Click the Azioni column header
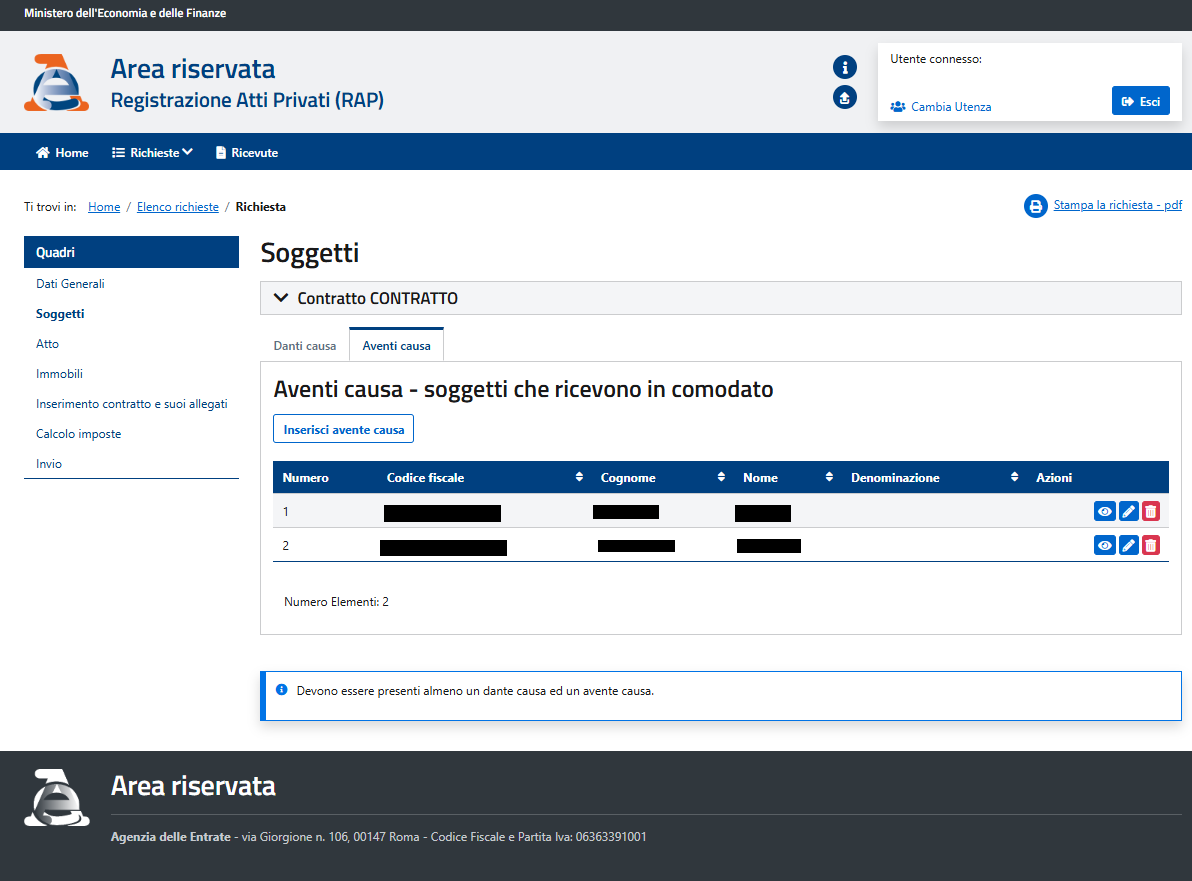Viewport: 1192px width, 881px height. (x=1054, y=477)
